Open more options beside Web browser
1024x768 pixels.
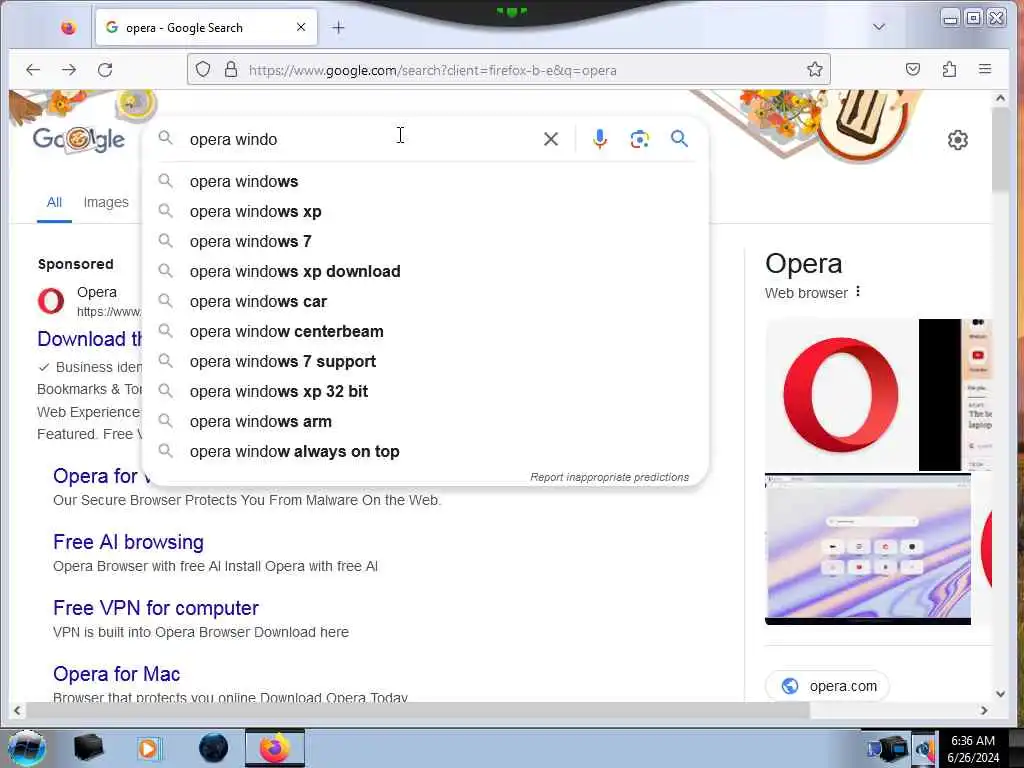click(858, 292)
